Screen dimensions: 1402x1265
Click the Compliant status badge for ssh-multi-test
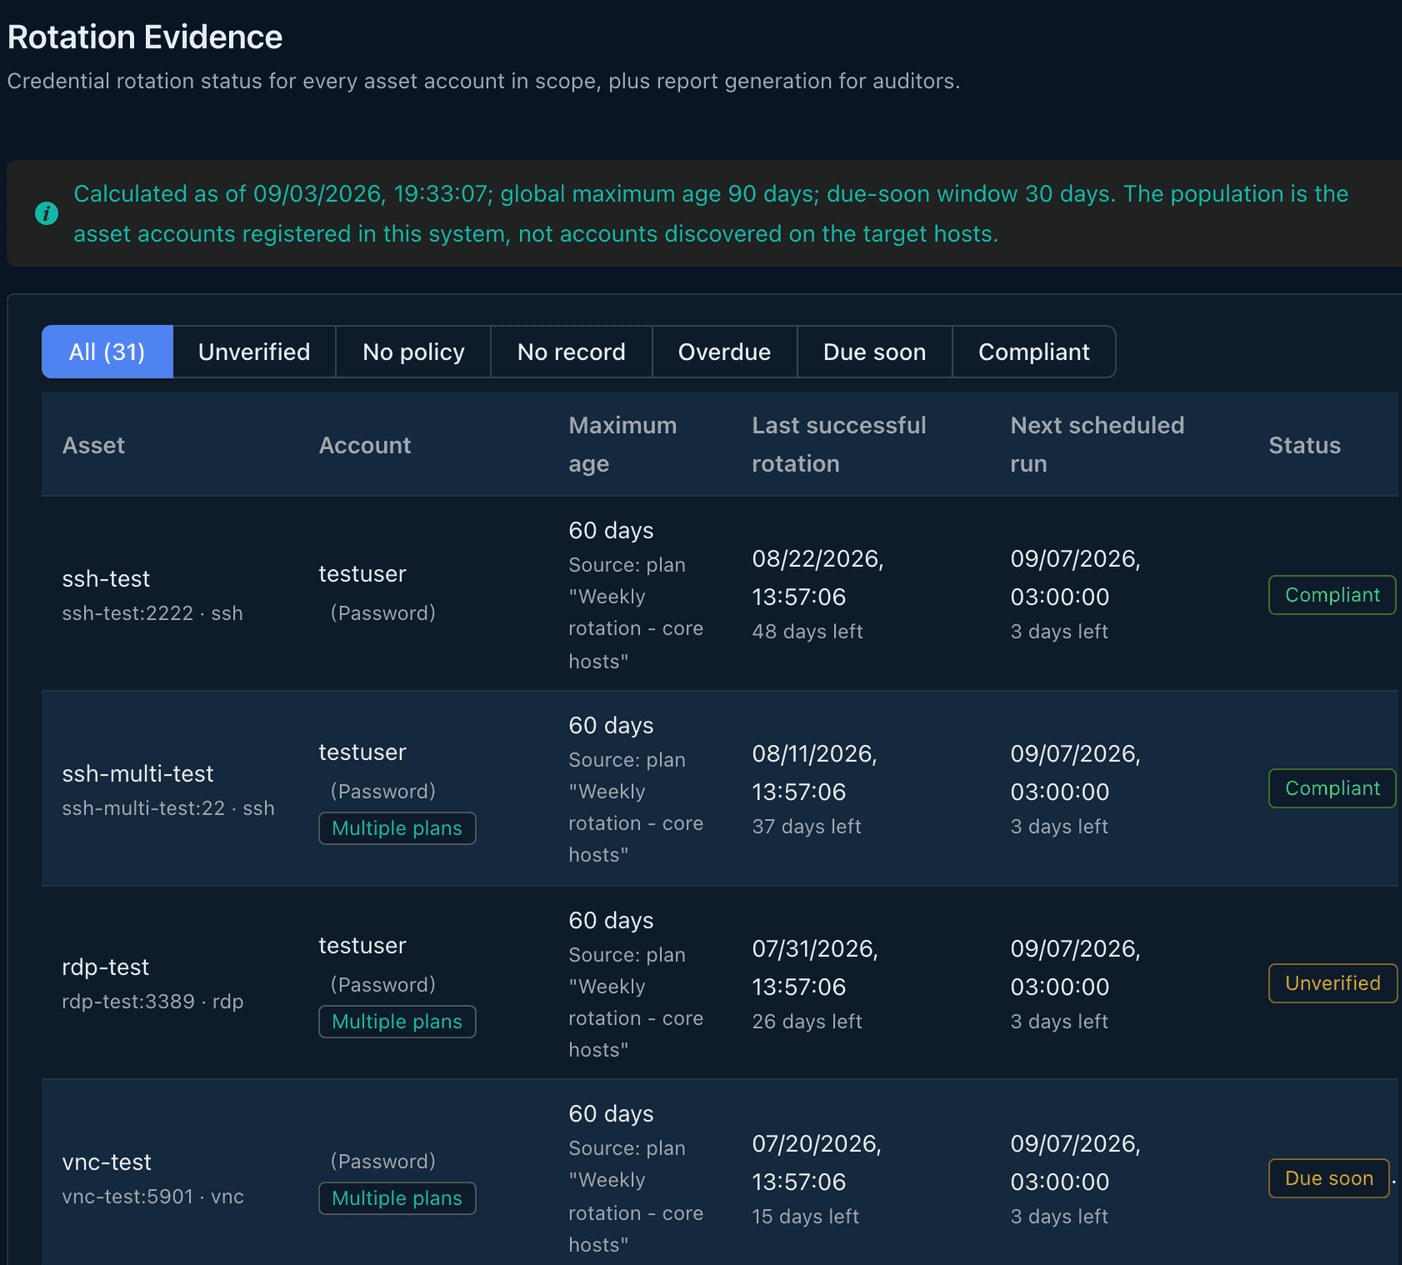(1332, 788)
